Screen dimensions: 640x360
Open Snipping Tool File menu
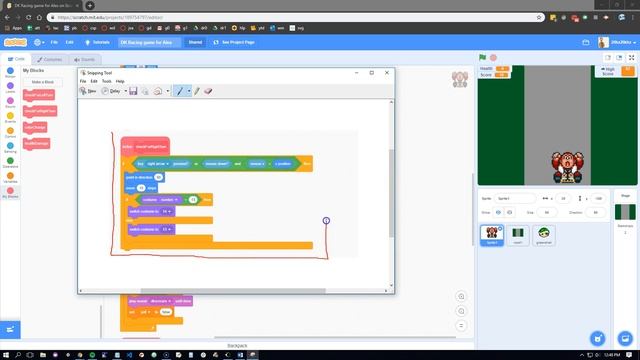(x=83, y=81)
